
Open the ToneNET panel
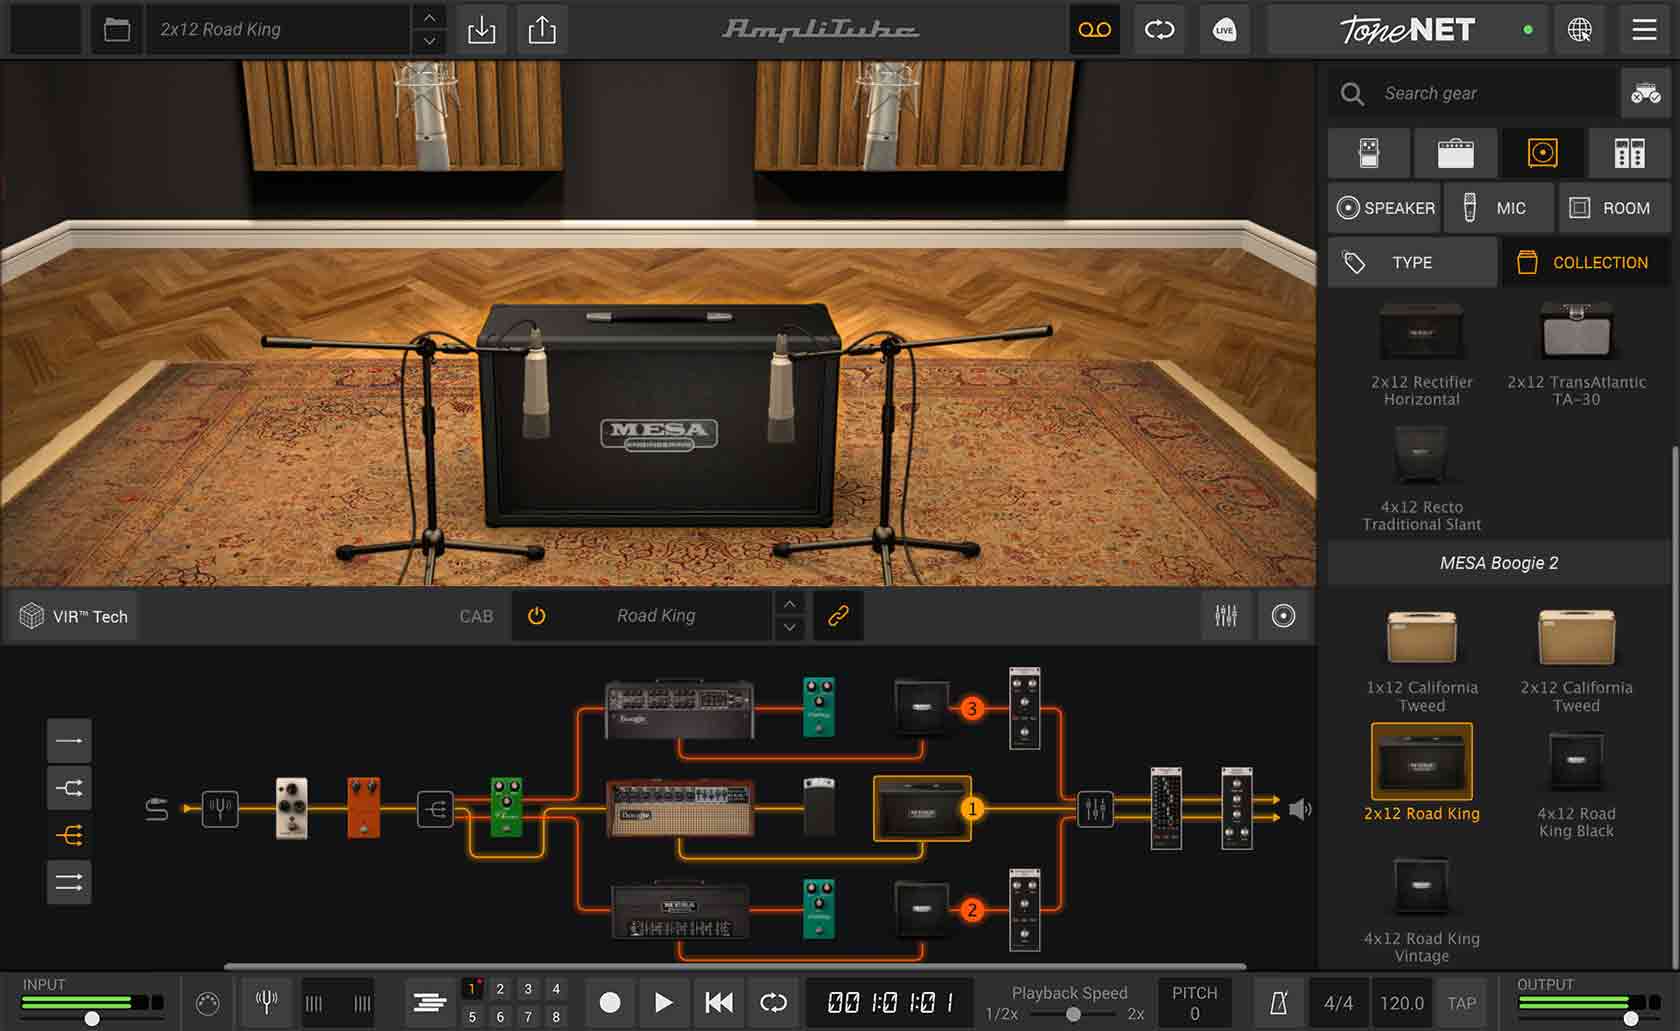[x=1407, y=30]
